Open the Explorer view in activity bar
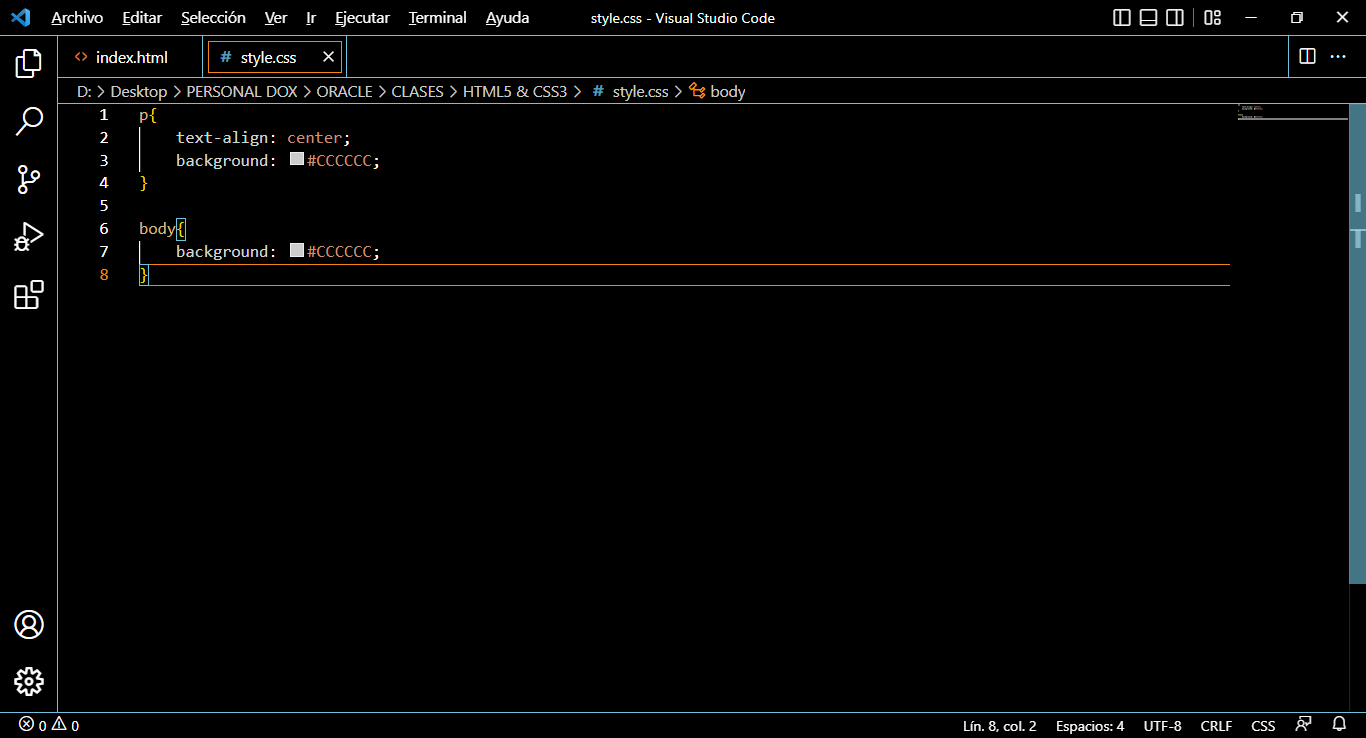Viewport: 1366px width, 738px height. click(29, 64)
